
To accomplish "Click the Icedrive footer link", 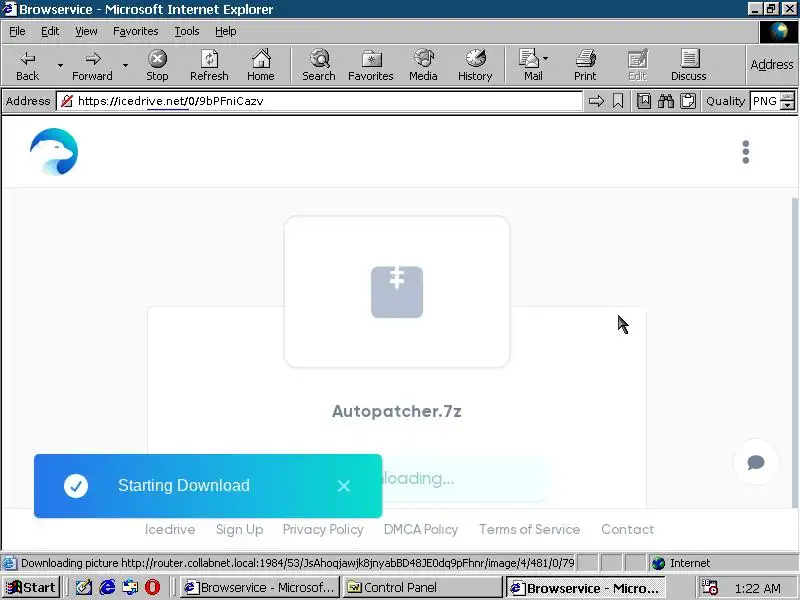I will [x=170, y=529].
